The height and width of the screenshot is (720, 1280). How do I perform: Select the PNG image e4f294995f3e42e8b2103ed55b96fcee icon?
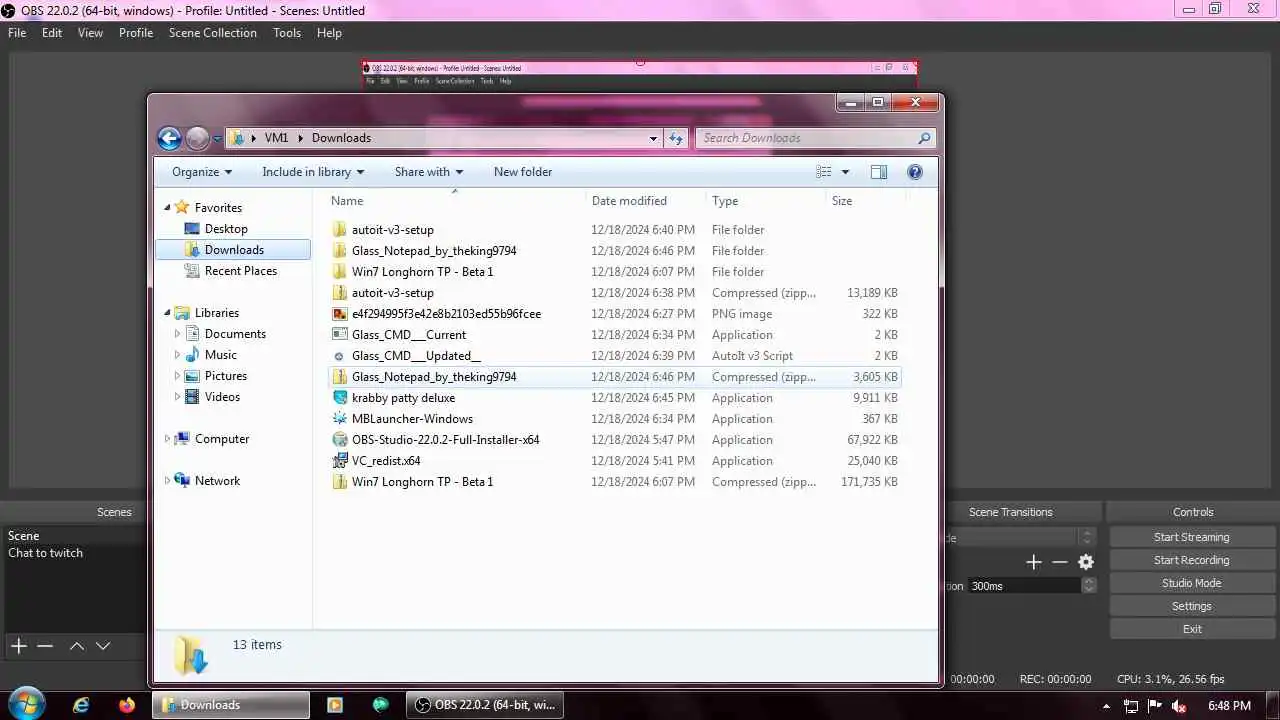[340, 314]
